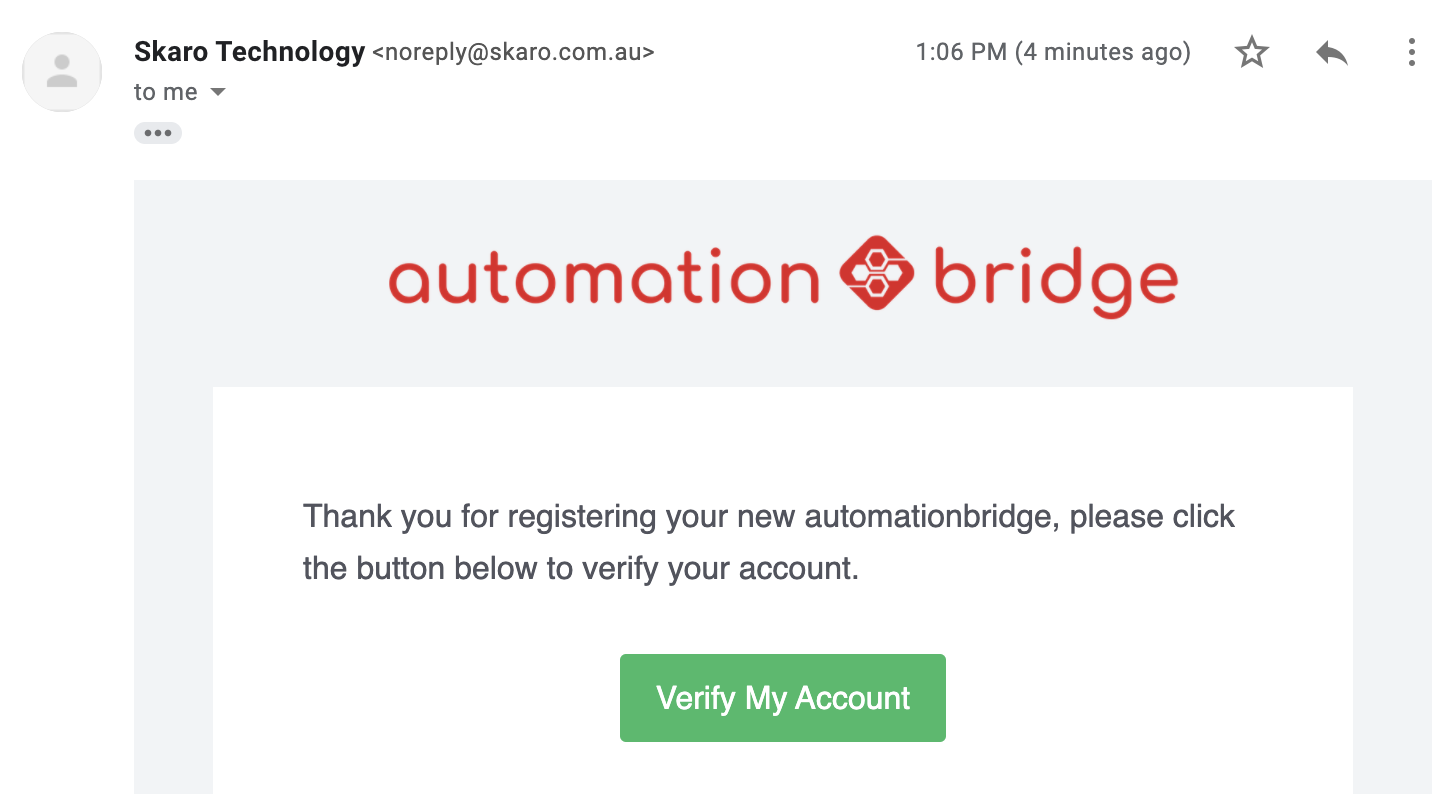The image size is (1442, 794).
Task: Click the sender's profile avatar
Action: tap(62, 72)
